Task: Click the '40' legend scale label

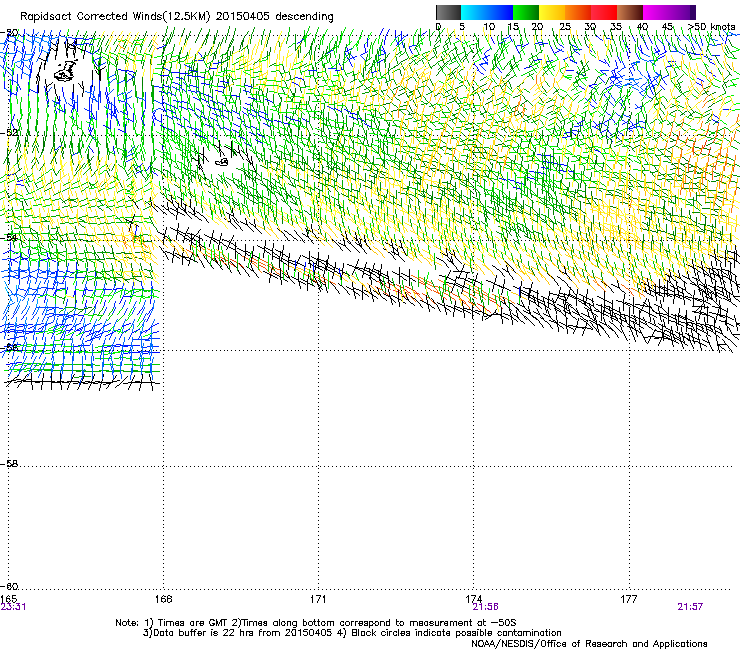Action: click(642, 27)
